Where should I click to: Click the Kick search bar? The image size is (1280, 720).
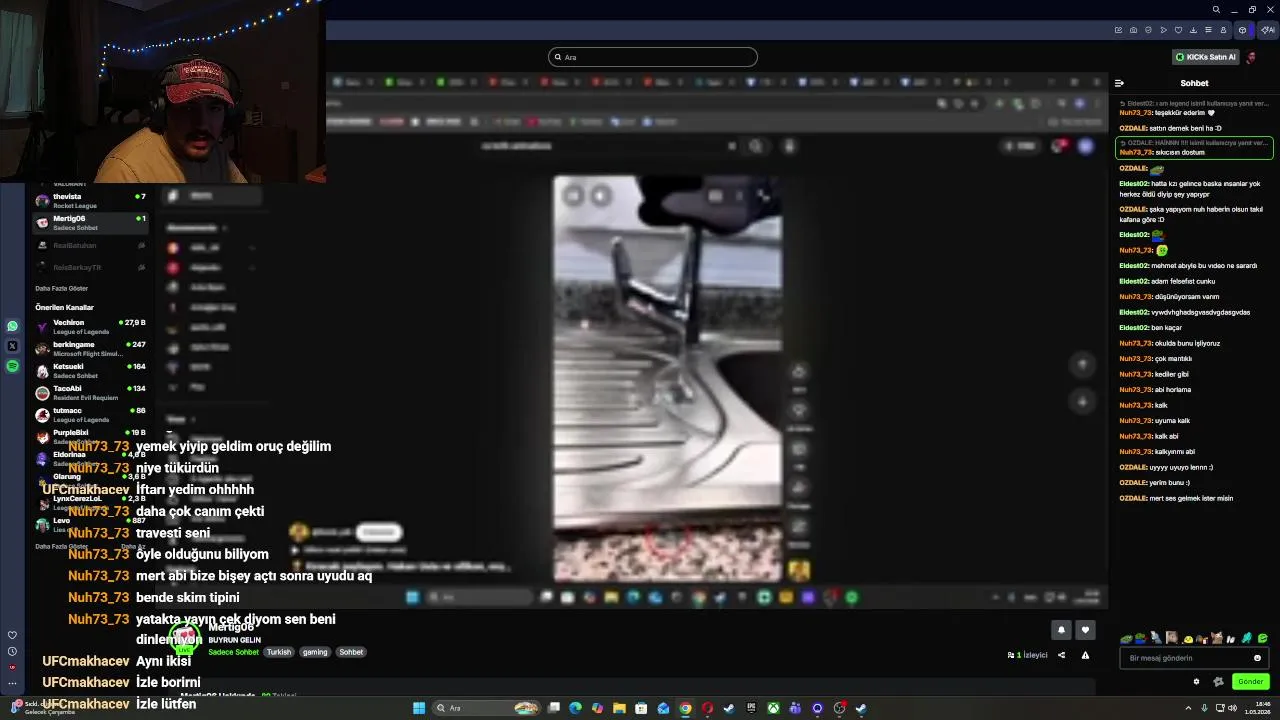coord(652,57)
